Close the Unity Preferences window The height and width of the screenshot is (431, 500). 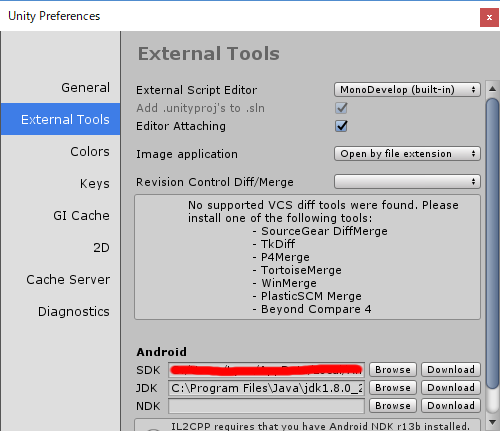coord(489,17)
